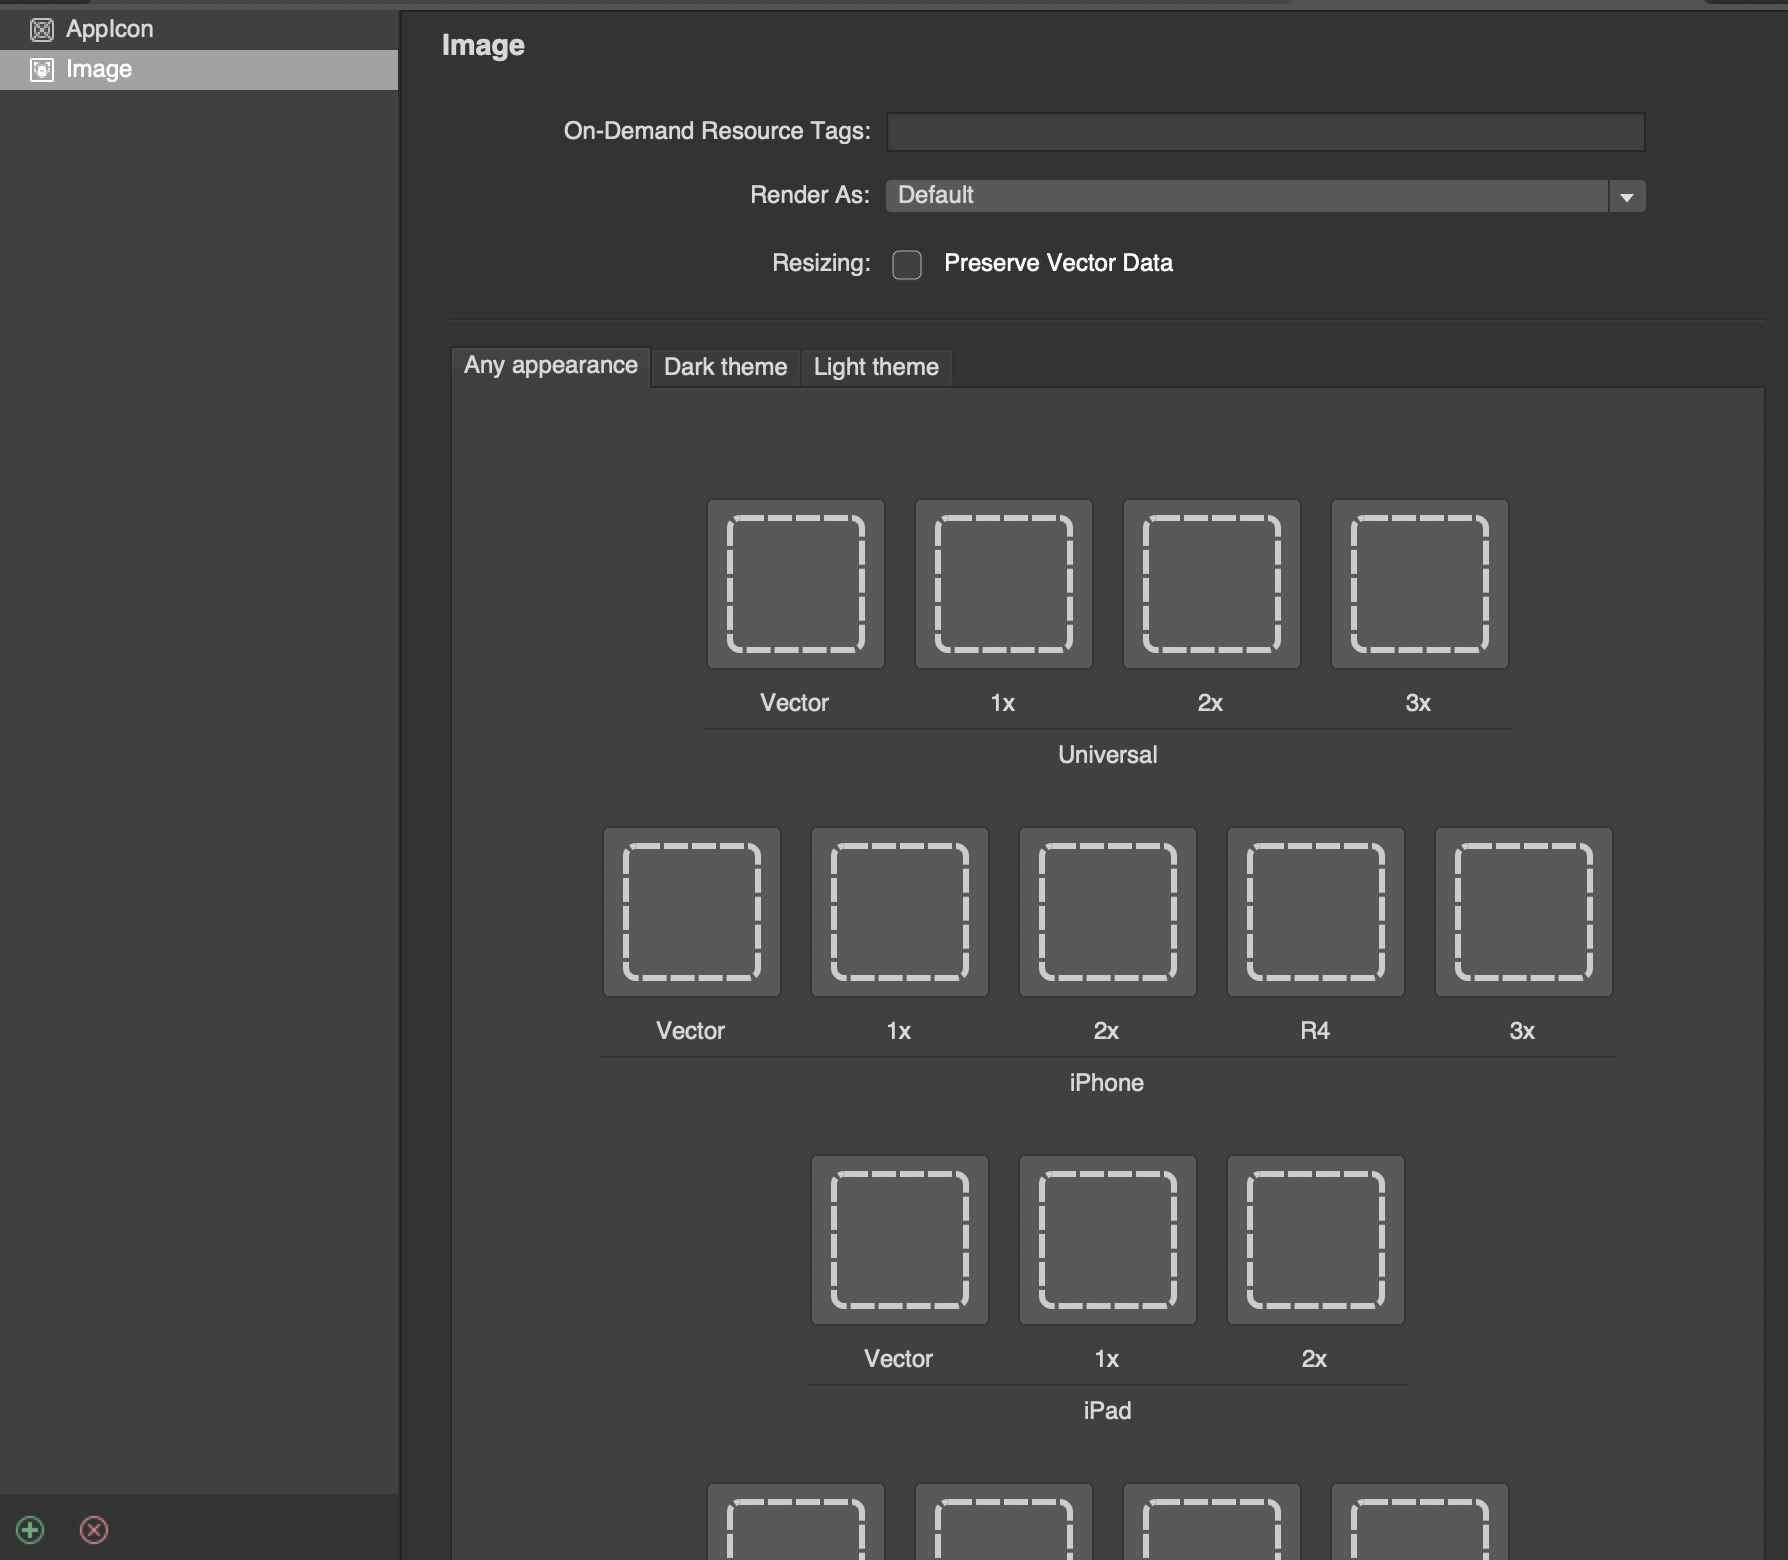
Task: Switch to Light theme tab
Action: (x=876, y=367)
